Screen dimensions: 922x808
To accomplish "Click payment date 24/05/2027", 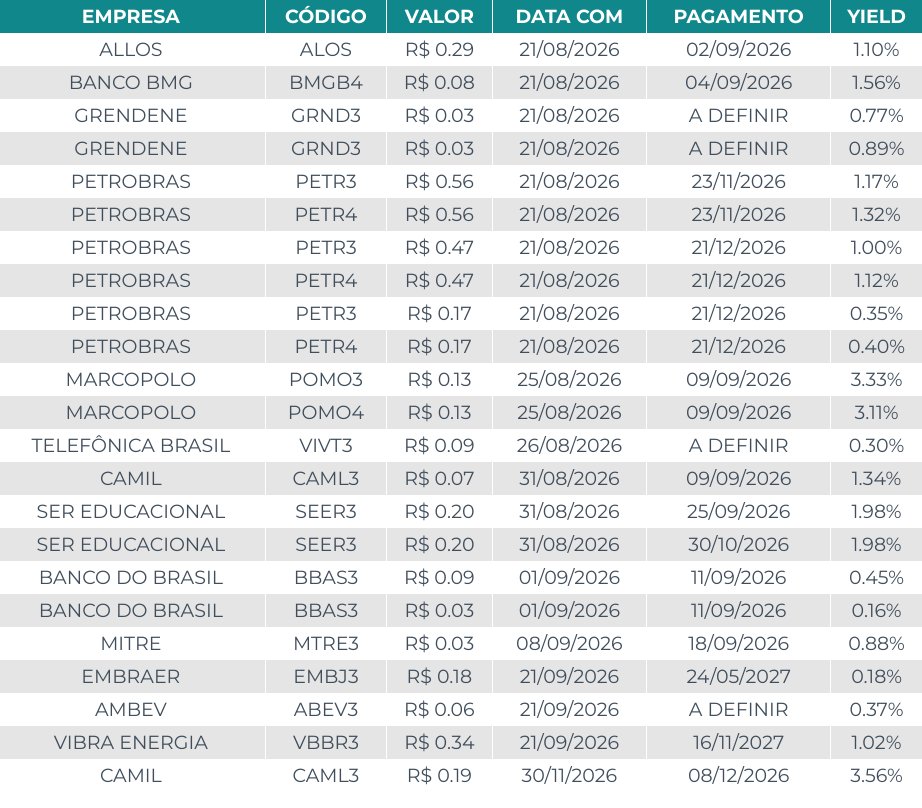I will (x=739, y=676).
